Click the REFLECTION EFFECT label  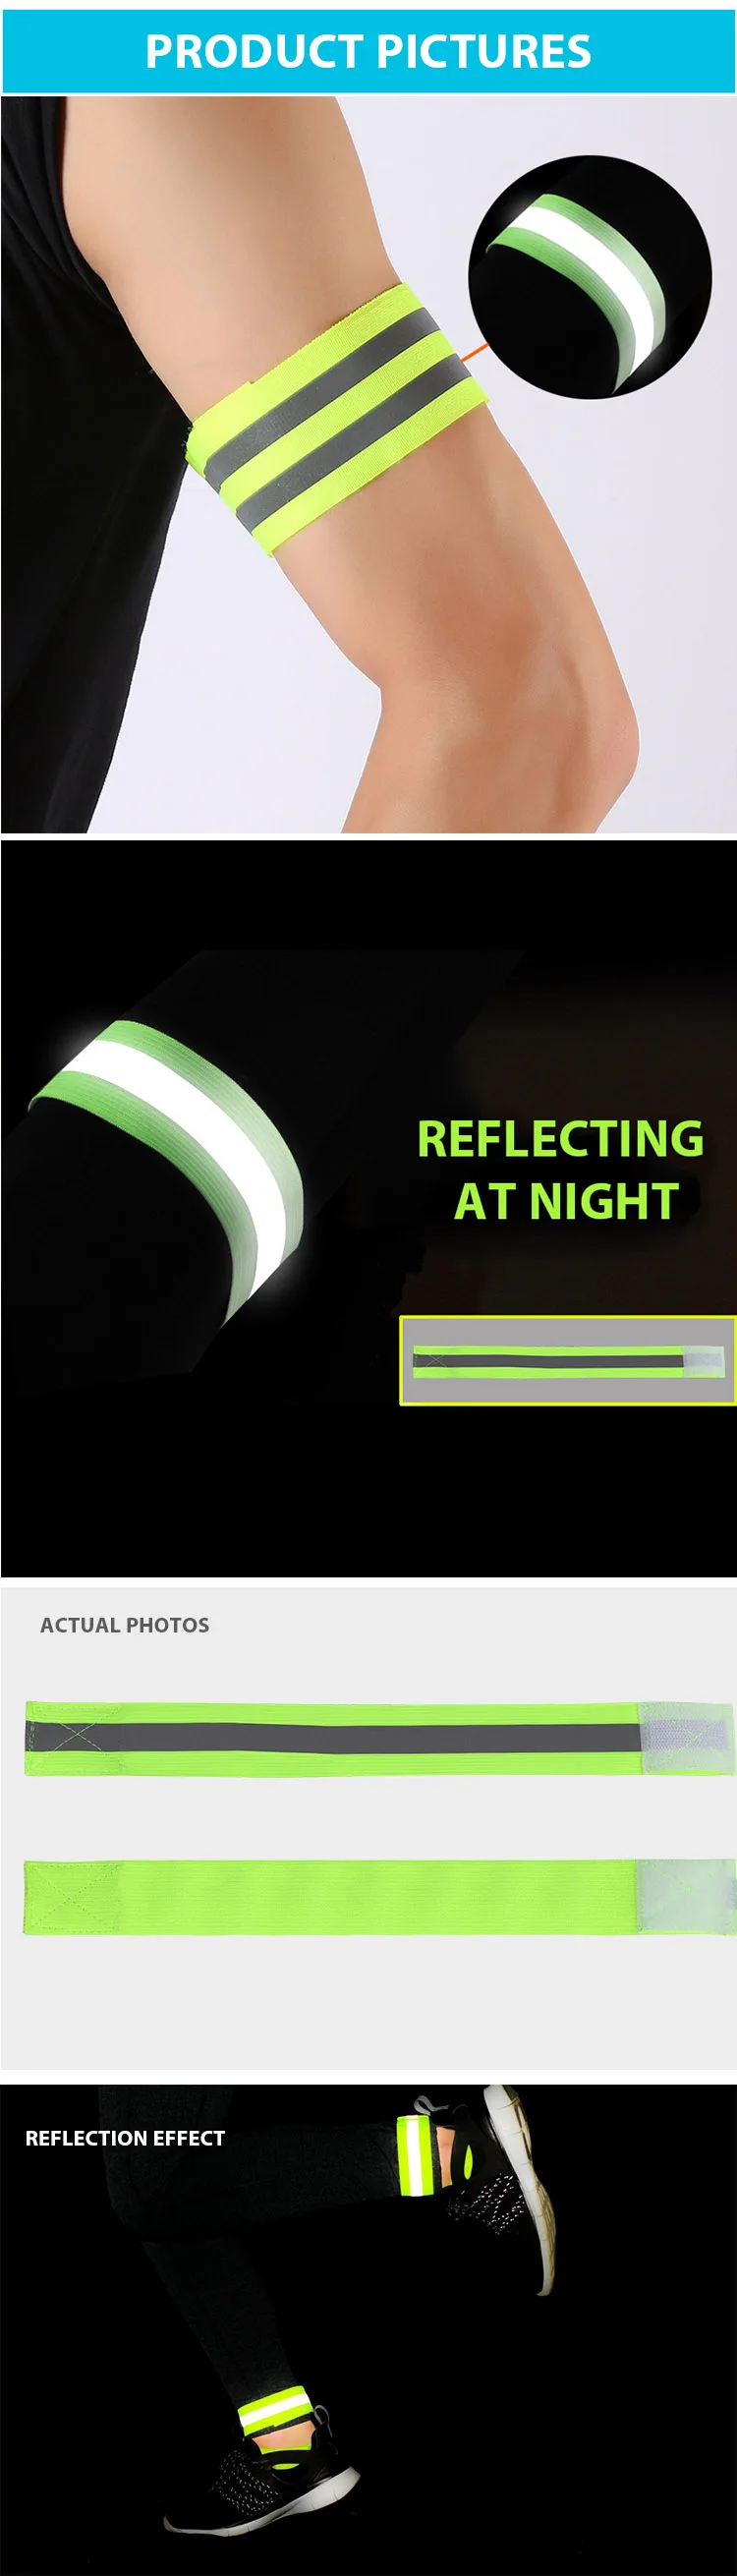click(x=125, y=2138)
